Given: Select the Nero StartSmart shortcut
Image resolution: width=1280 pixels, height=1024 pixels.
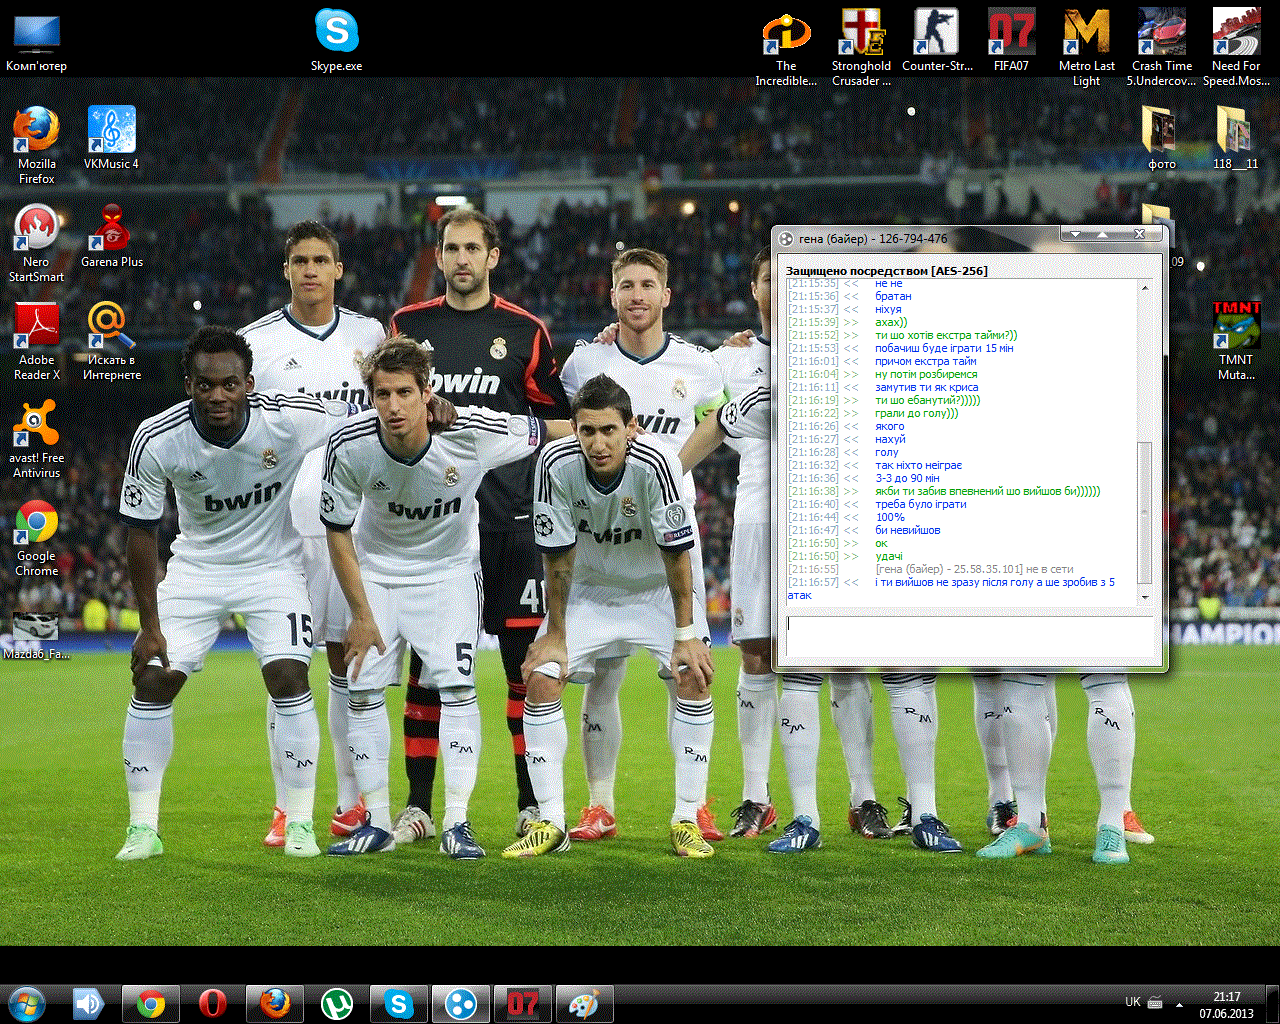Looking at the screenshot, I should pos(37,244).
